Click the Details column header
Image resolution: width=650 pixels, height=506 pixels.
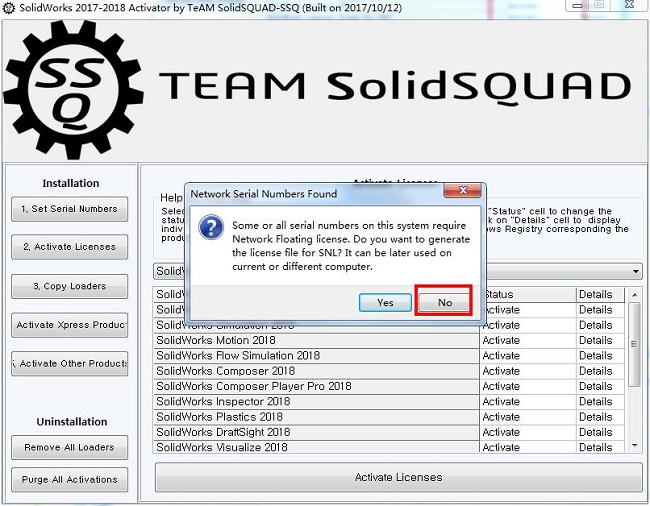click(600, 295)
